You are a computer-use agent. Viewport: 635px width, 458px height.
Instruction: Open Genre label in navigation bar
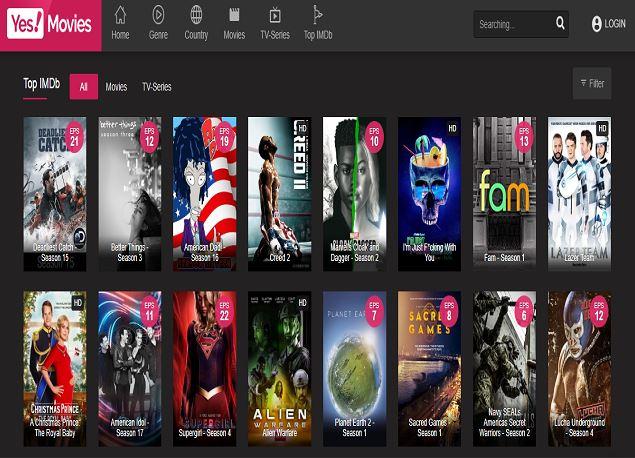click(158, 35)
